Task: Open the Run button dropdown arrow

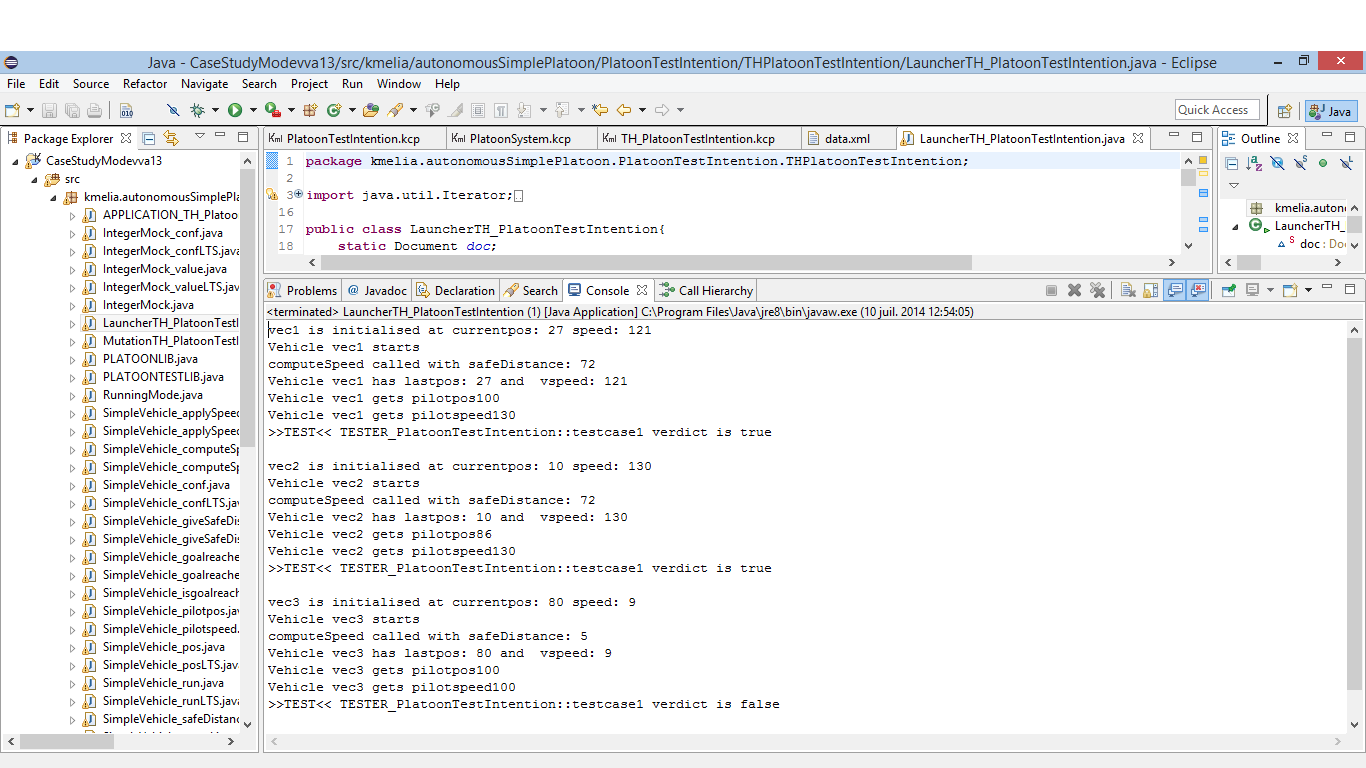Action: pos(253,110)
